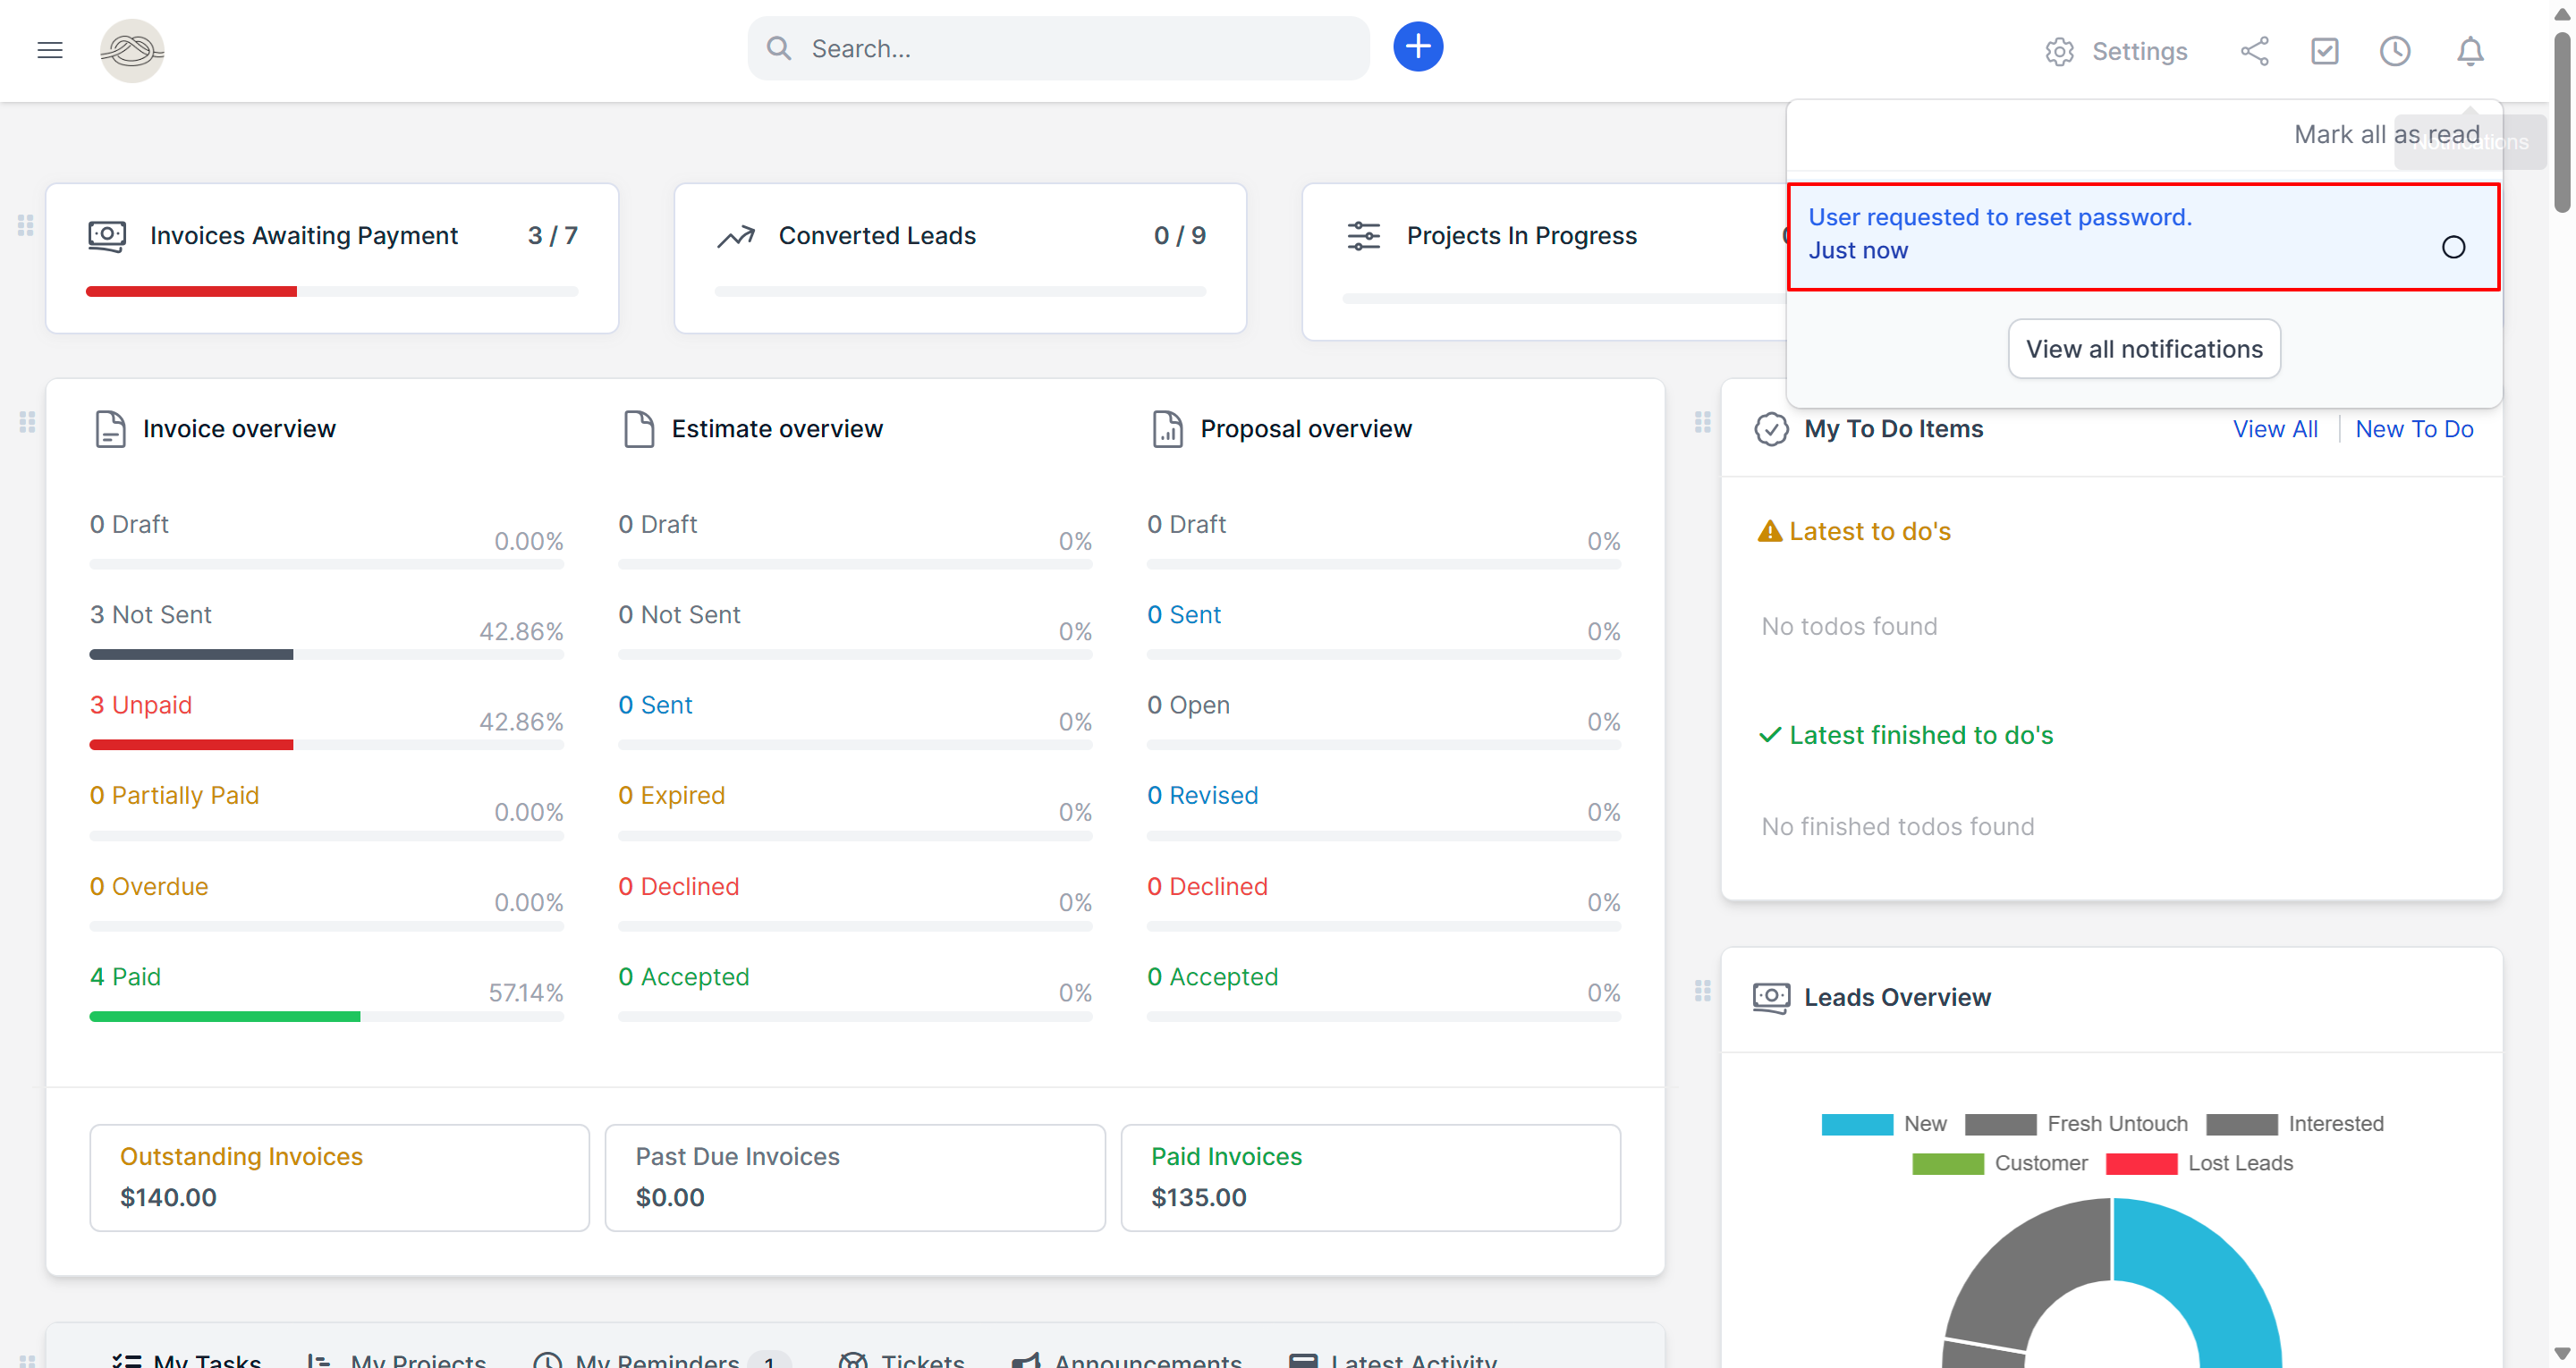Viewport: 2576px width, 1368px height.
Task: Click the Invoices Awaiting Payment card icon
Action: click(108, 235)
